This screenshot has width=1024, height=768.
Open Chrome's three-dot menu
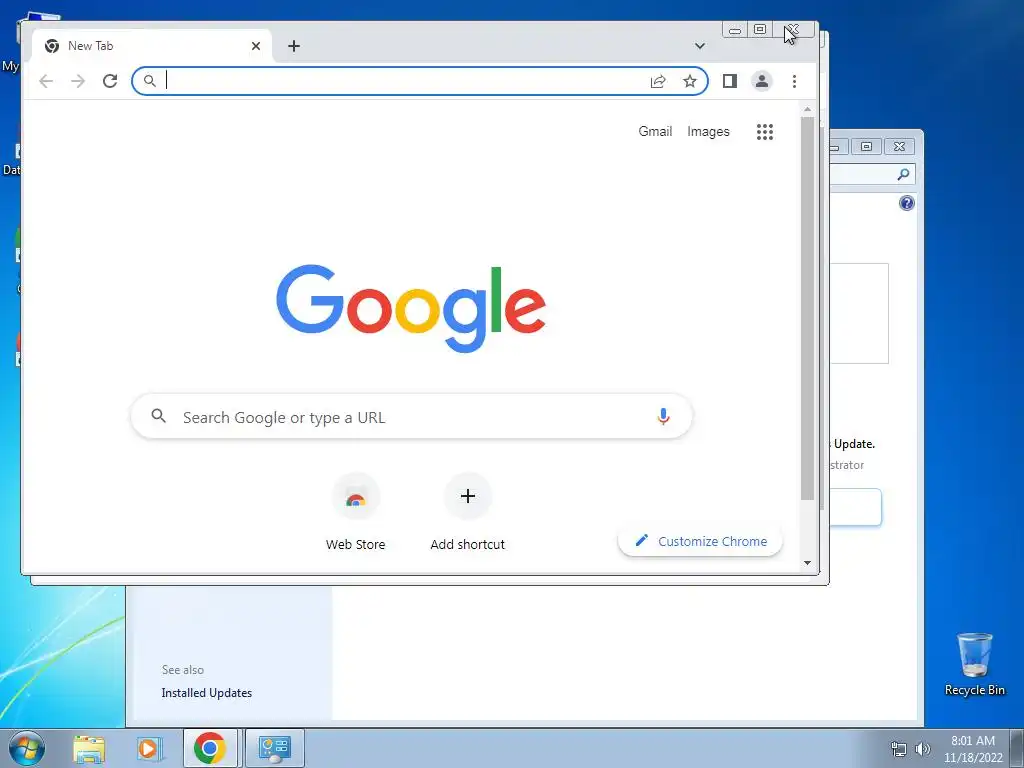pyautogui.click(x=794, y=81)
